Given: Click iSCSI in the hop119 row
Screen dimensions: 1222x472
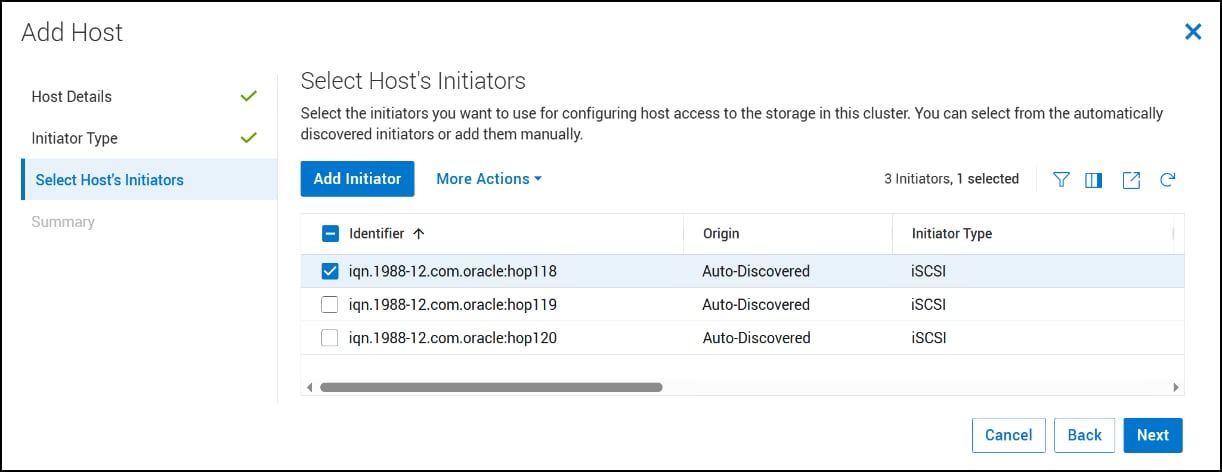Looking at the screenshot, I should pos(929,305).
